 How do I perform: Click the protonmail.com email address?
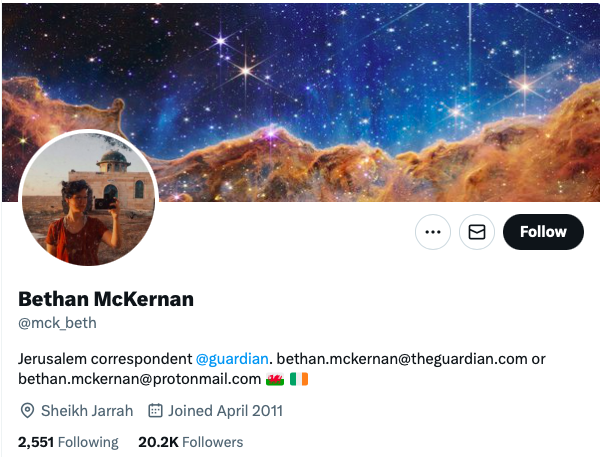[x=140, y=379]
